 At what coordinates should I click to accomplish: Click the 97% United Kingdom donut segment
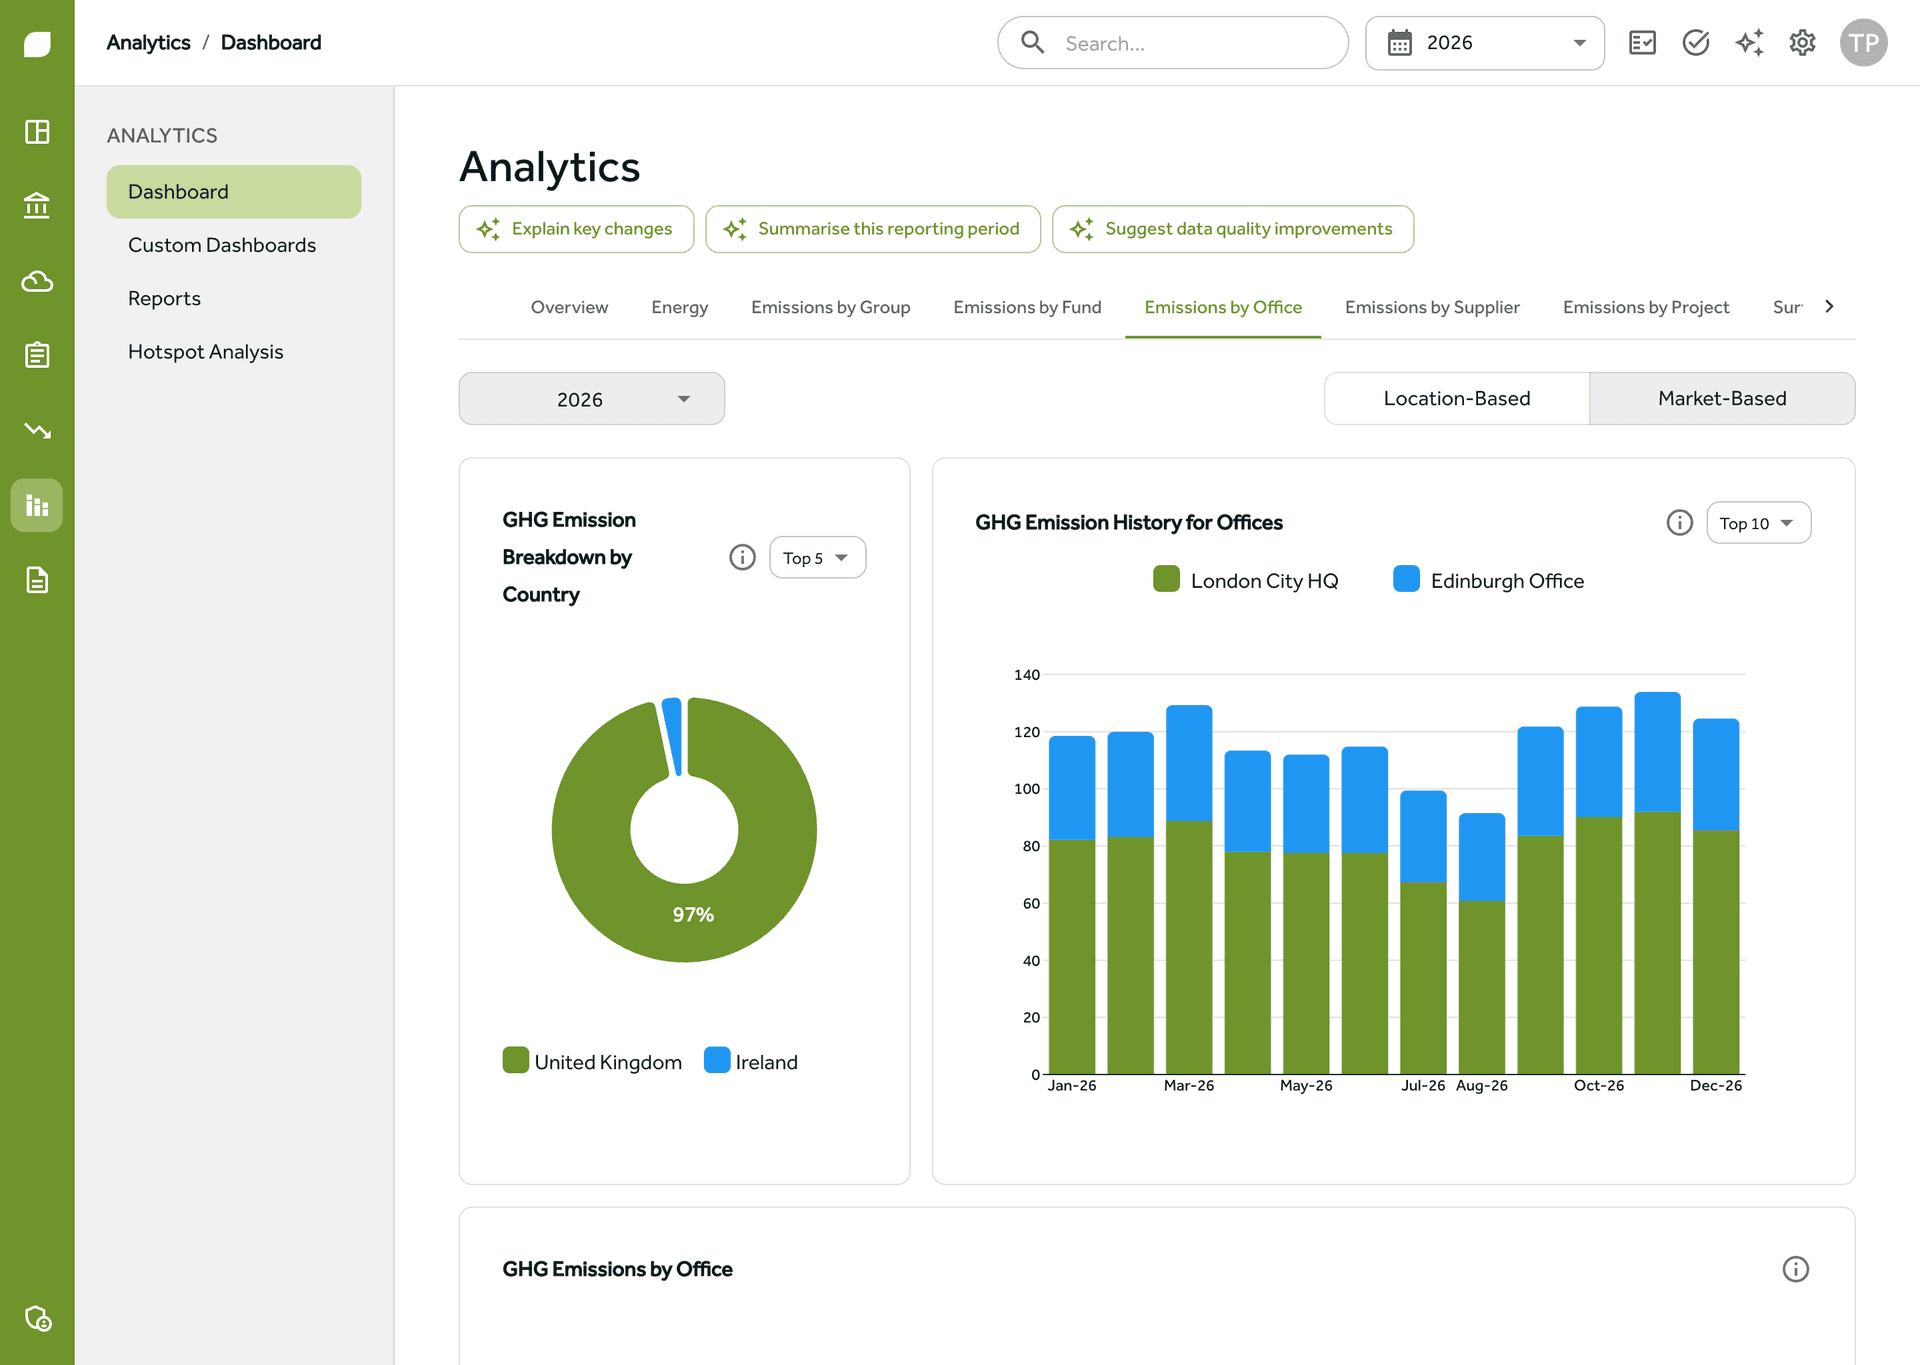point(693,914)
